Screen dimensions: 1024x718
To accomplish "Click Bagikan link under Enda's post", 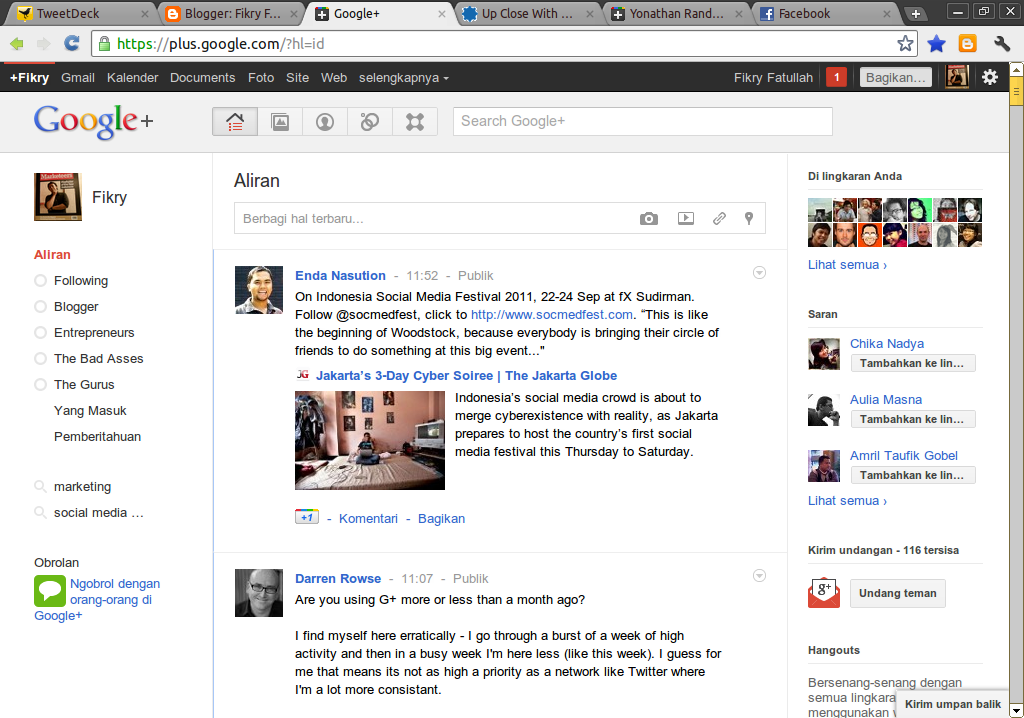I will point(441,519).
